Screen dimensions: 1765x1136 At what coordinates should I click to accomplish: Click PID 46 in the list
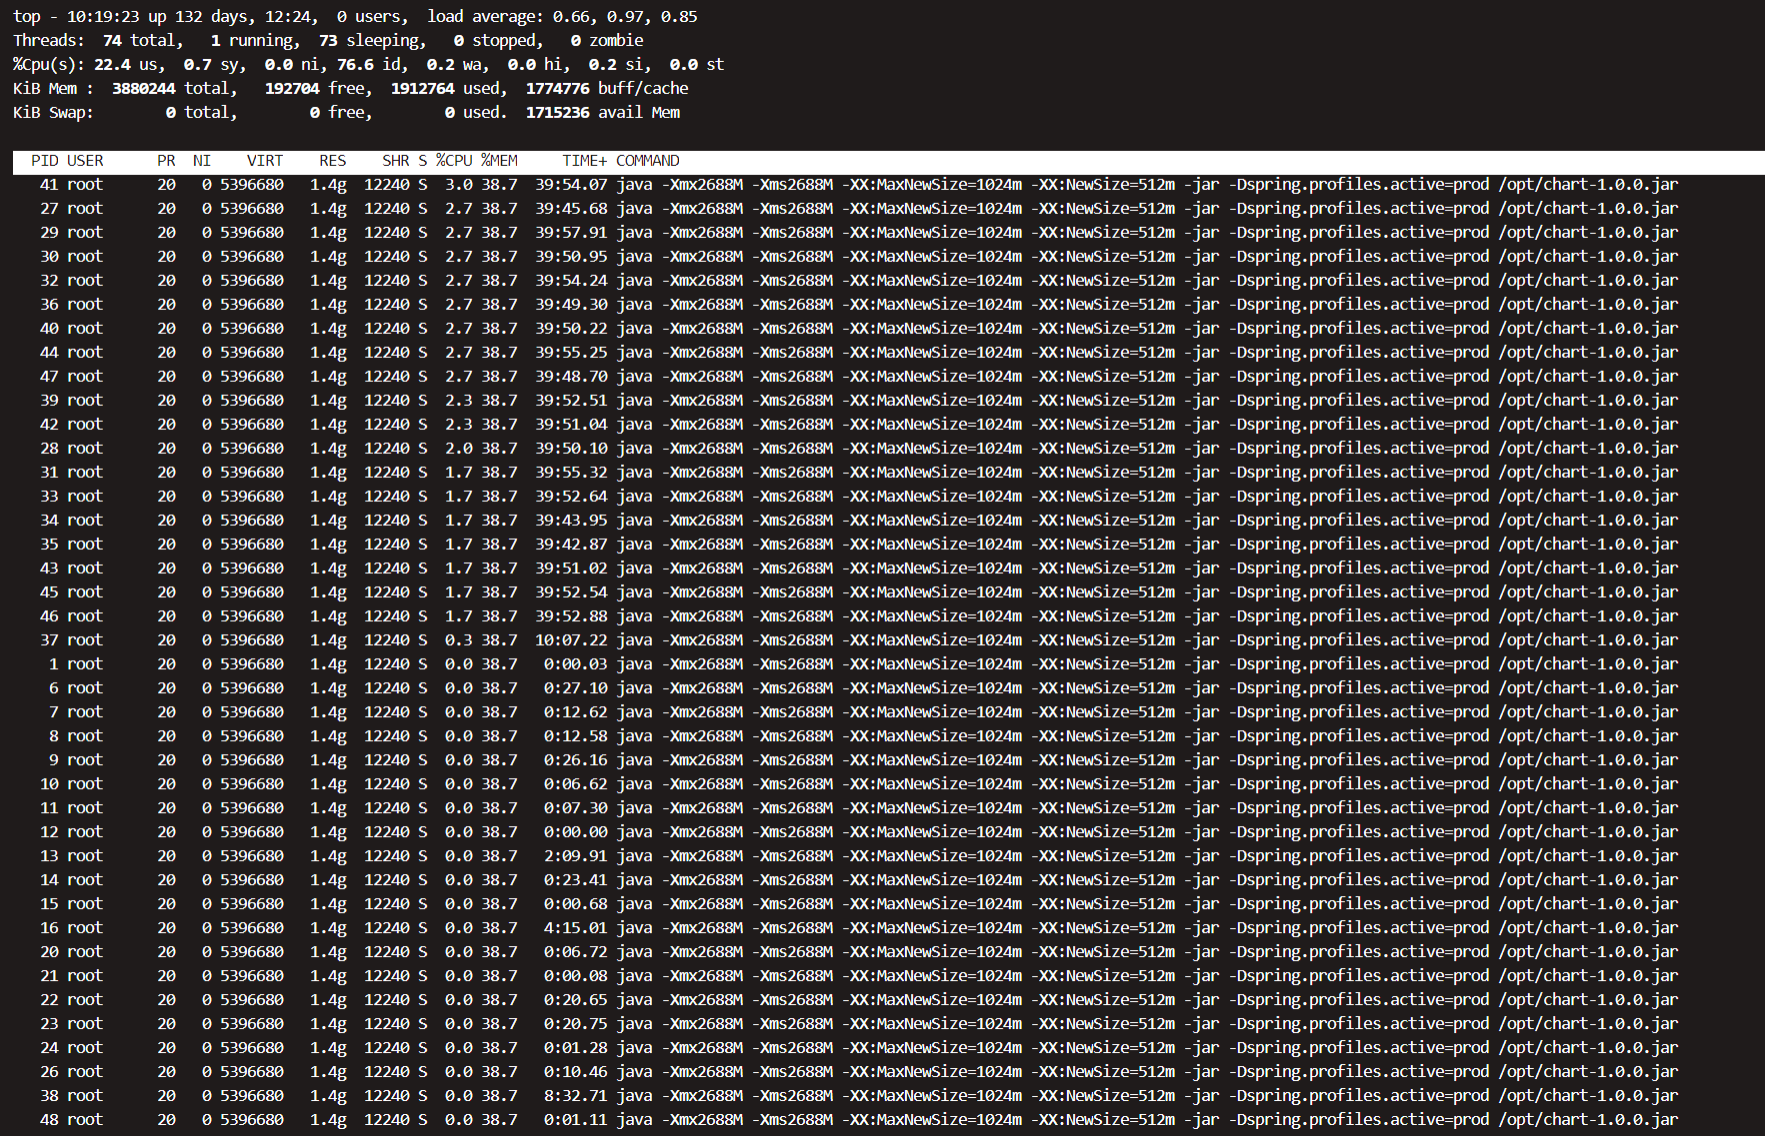click(x=49, y=617)
